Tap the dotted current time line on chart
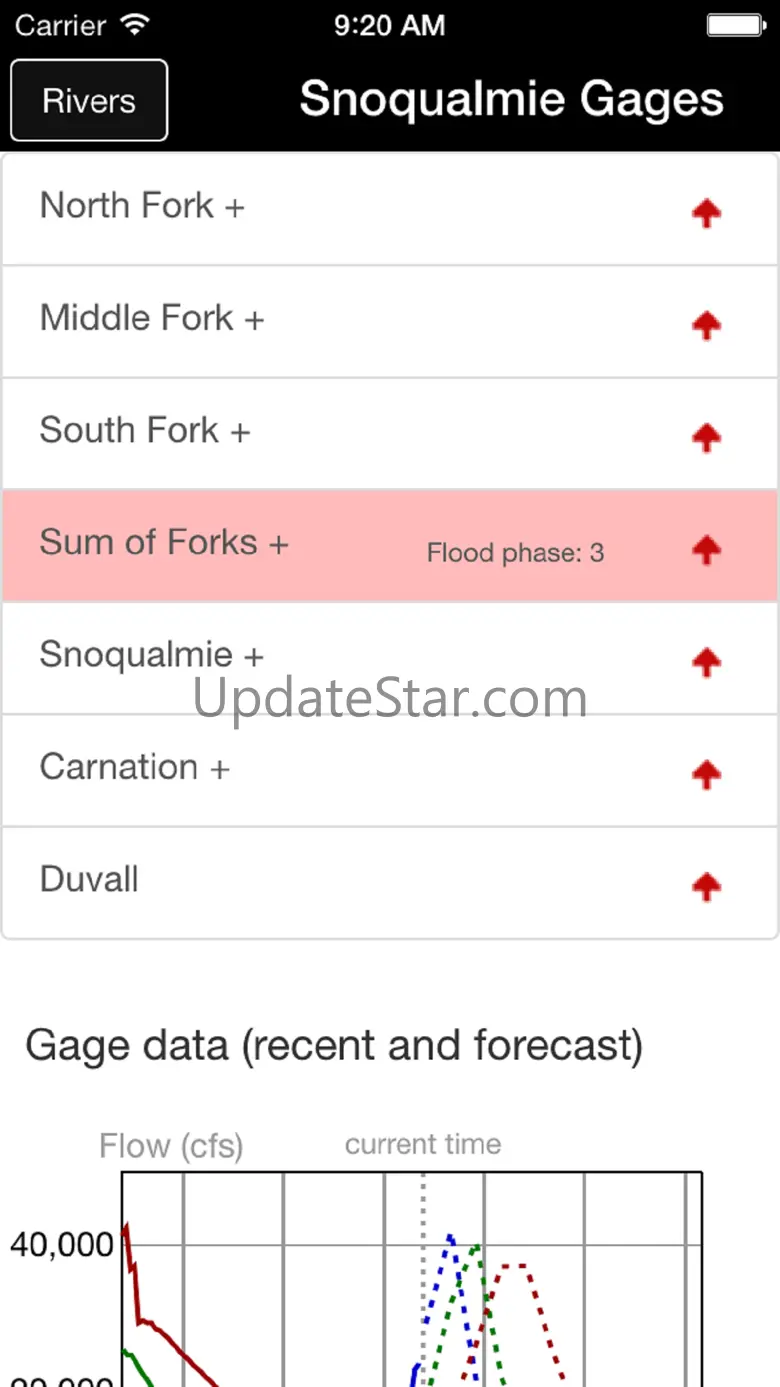This screenshot has width=780, height=1387. pos(423,1280)
